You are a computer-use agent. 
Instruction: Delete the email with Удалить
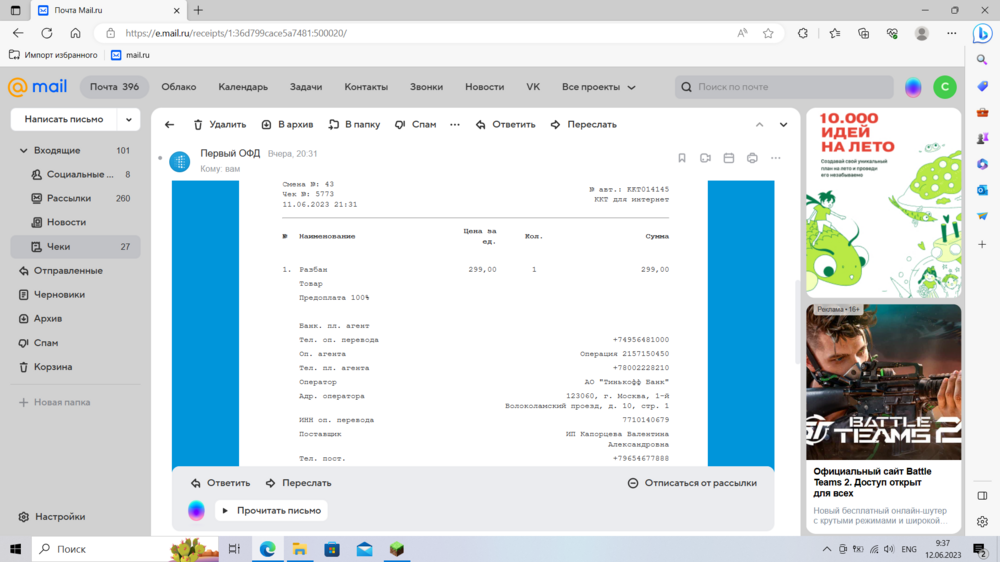point(219,124)
